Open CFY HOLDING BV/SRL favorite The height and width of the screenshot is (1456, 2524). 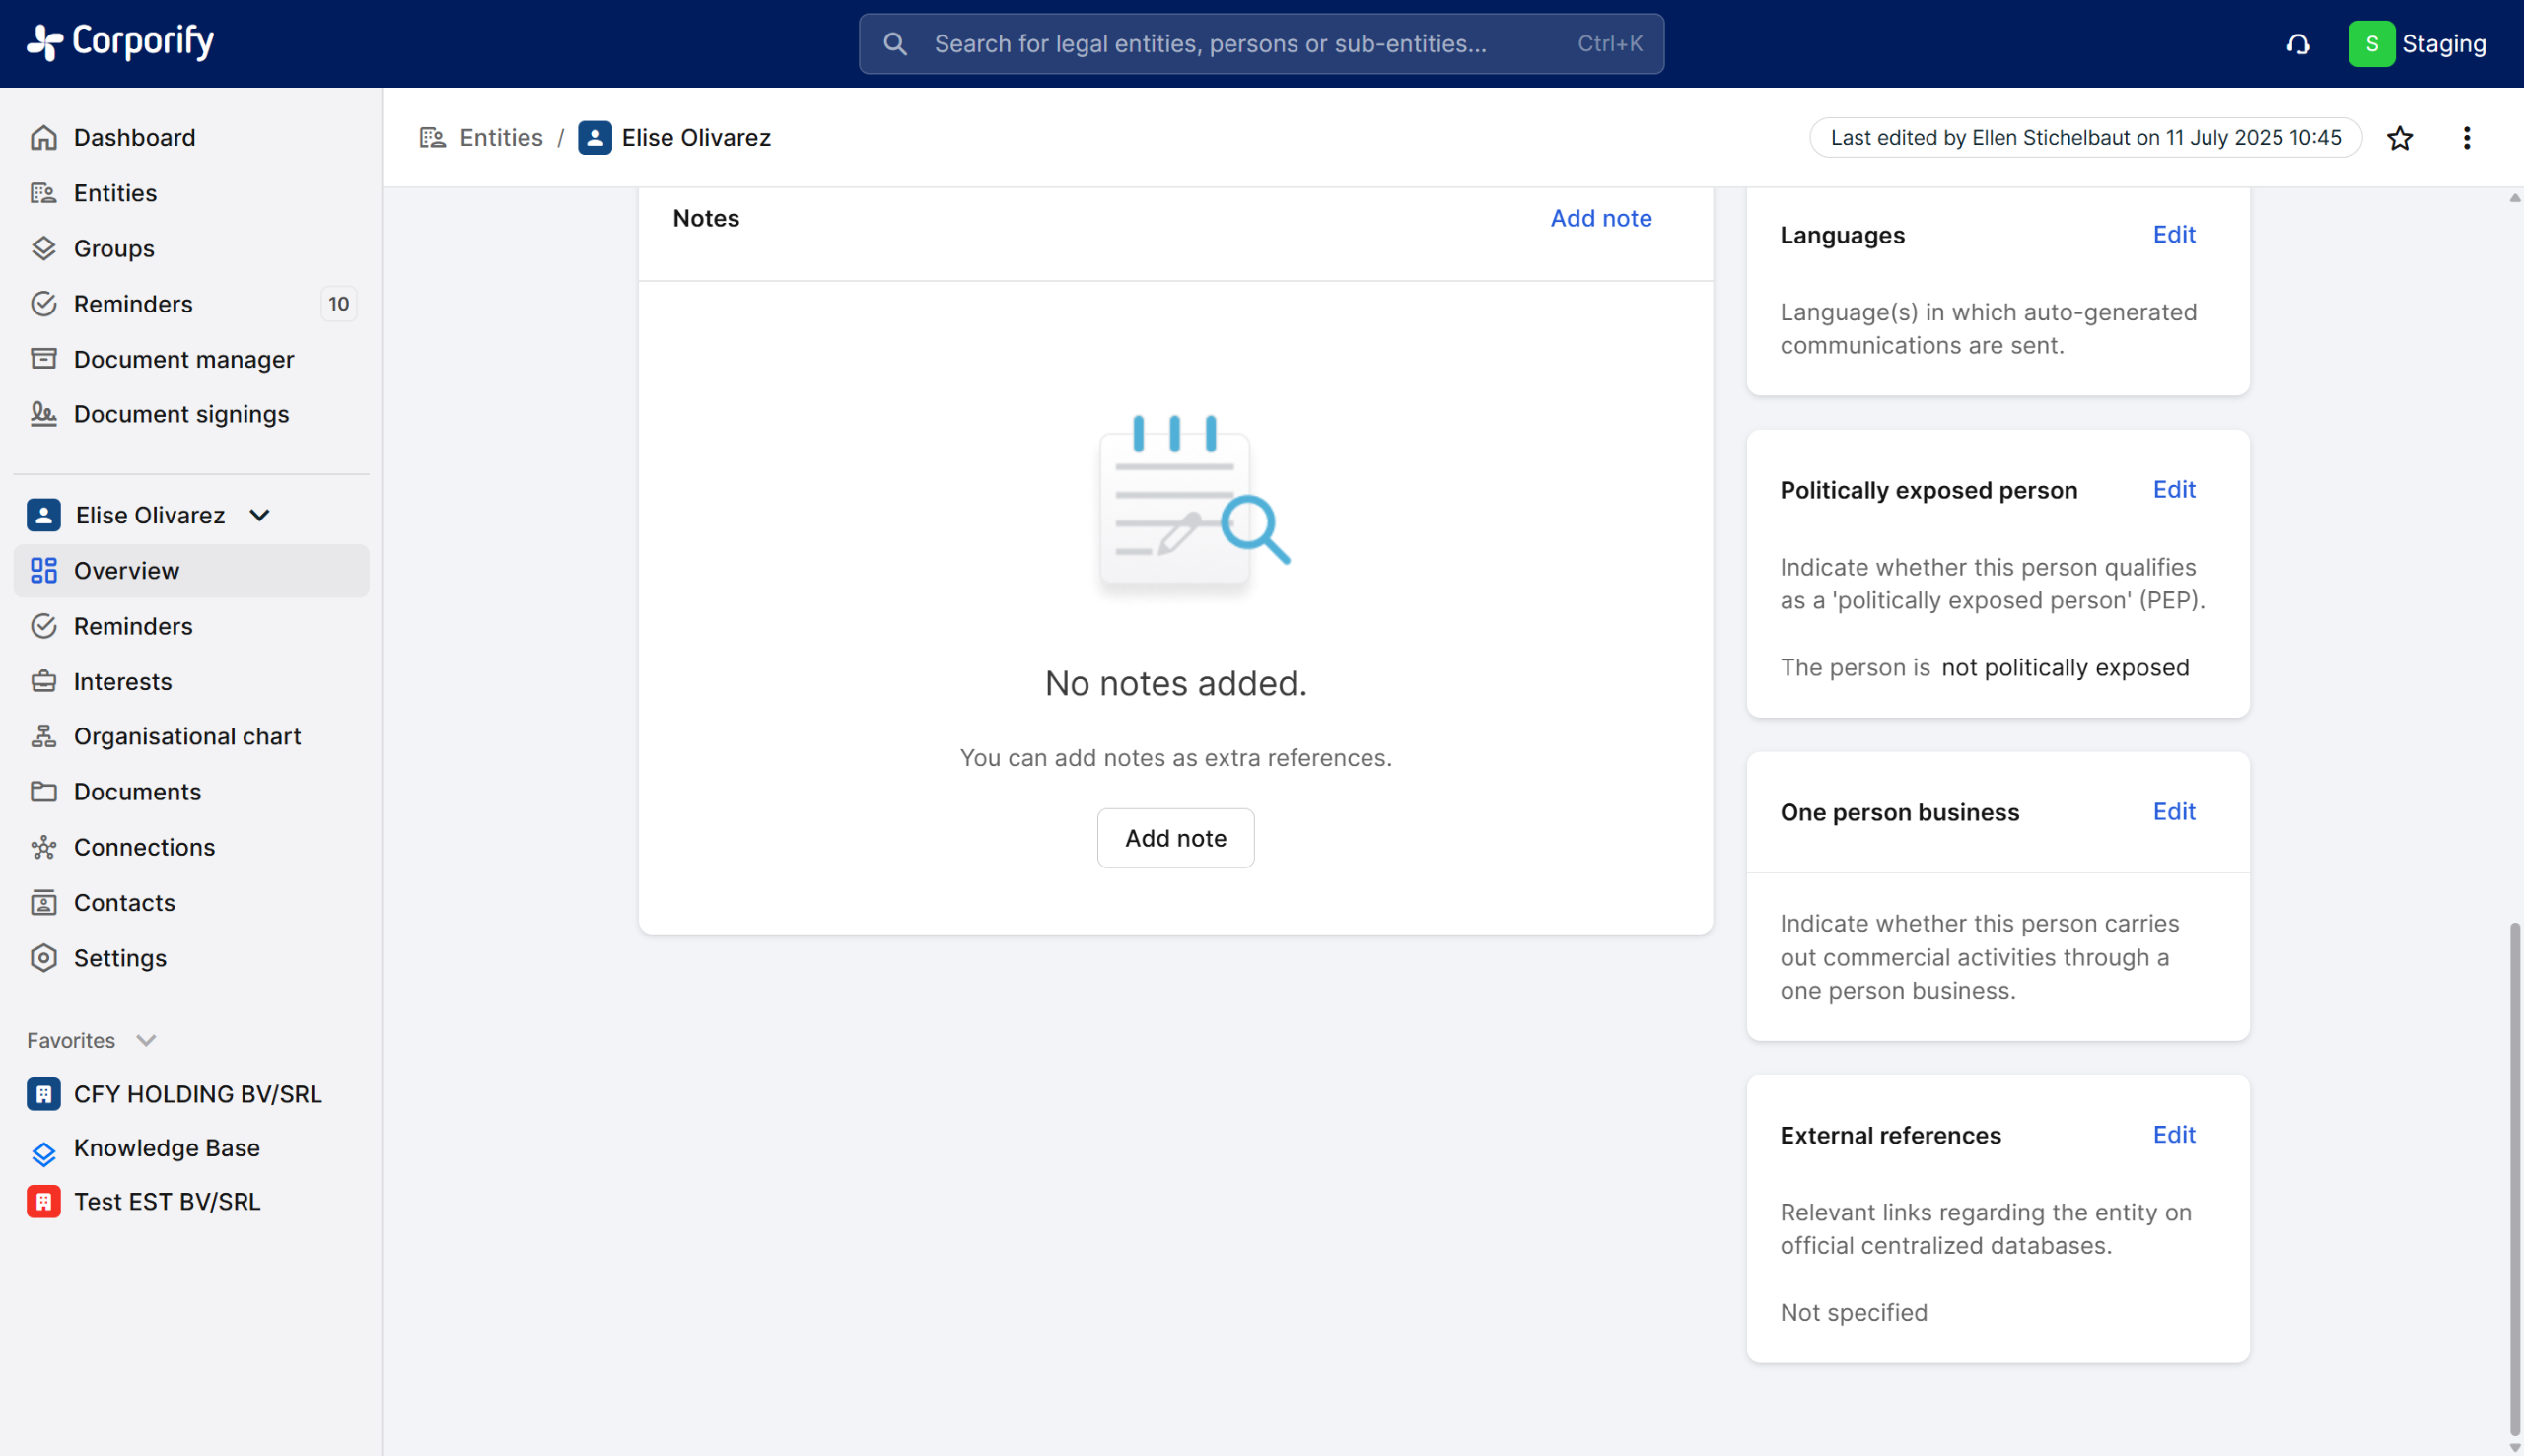[197, 1094]
